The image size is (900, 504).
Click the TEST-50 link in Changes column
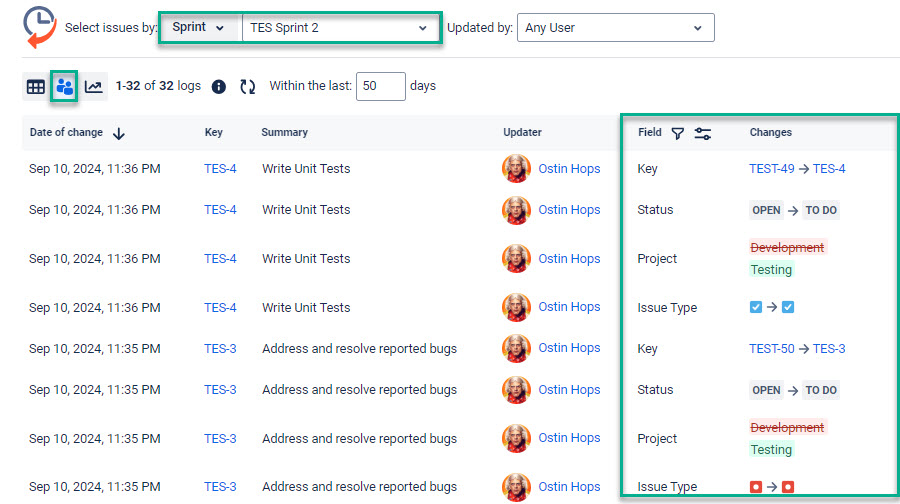point(771,349)
